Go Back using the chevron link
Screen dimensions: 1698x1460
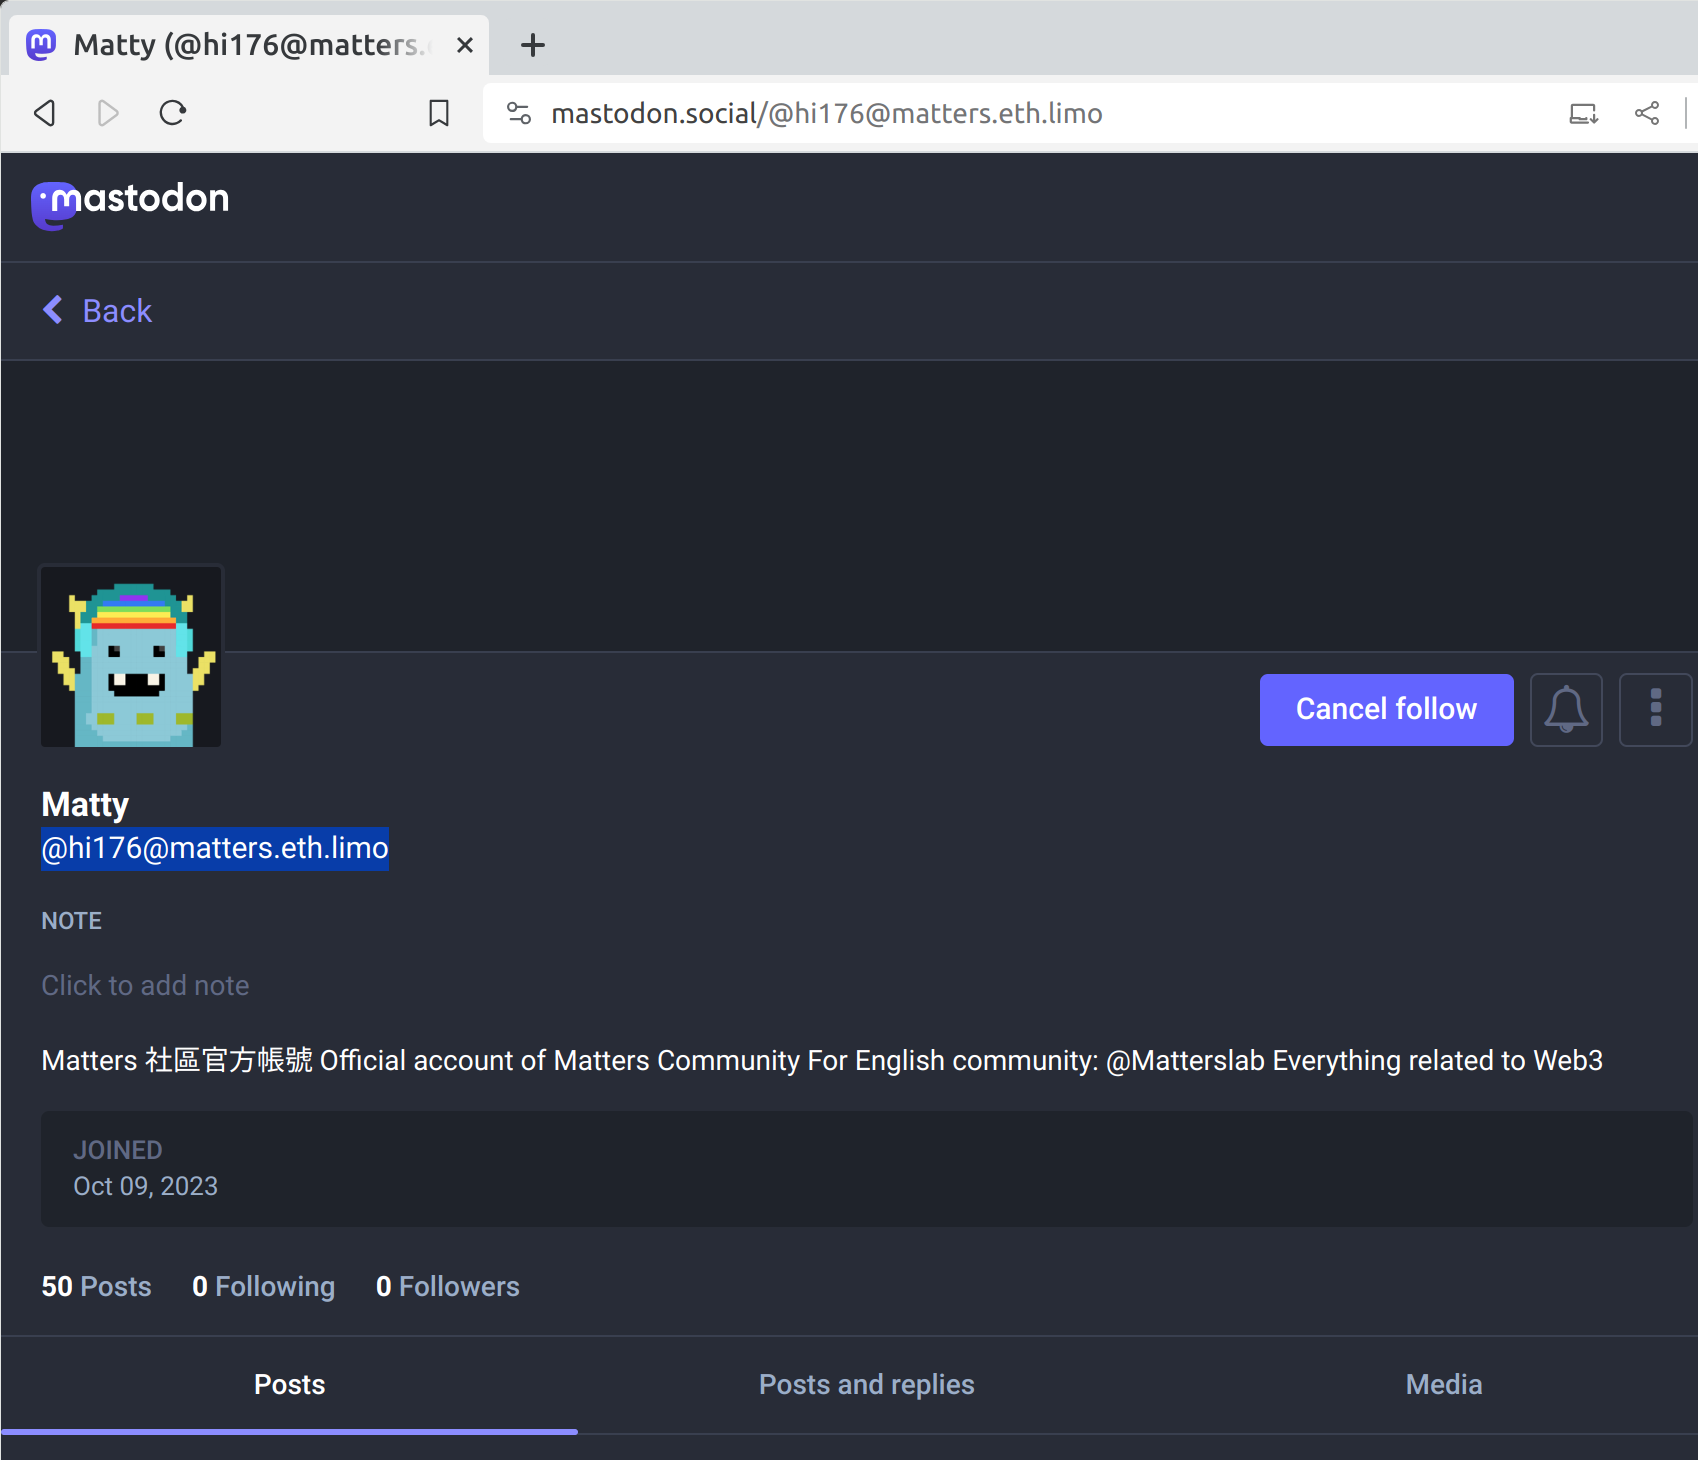pyautogui.click(x=97, y=311)
